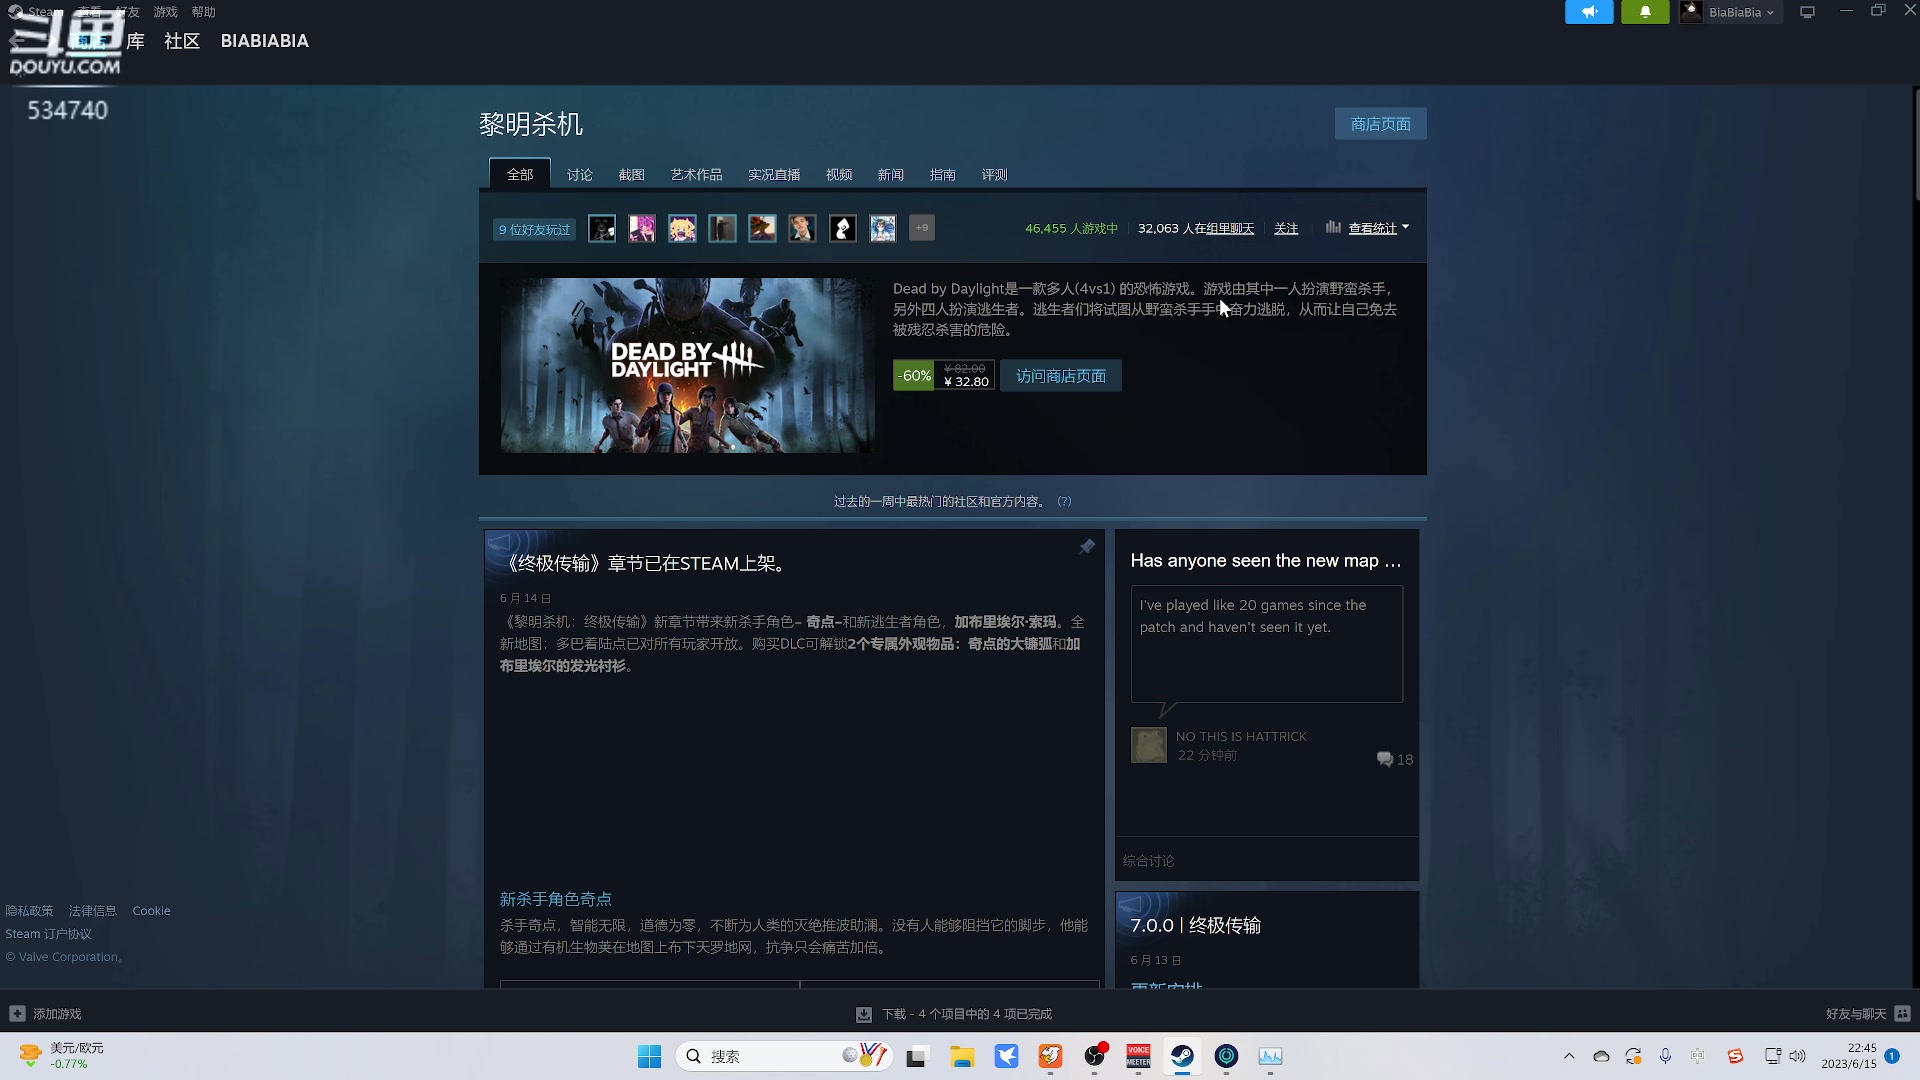Click the -60% discount price block
1920x1080 pixels.
pos(943,375)
